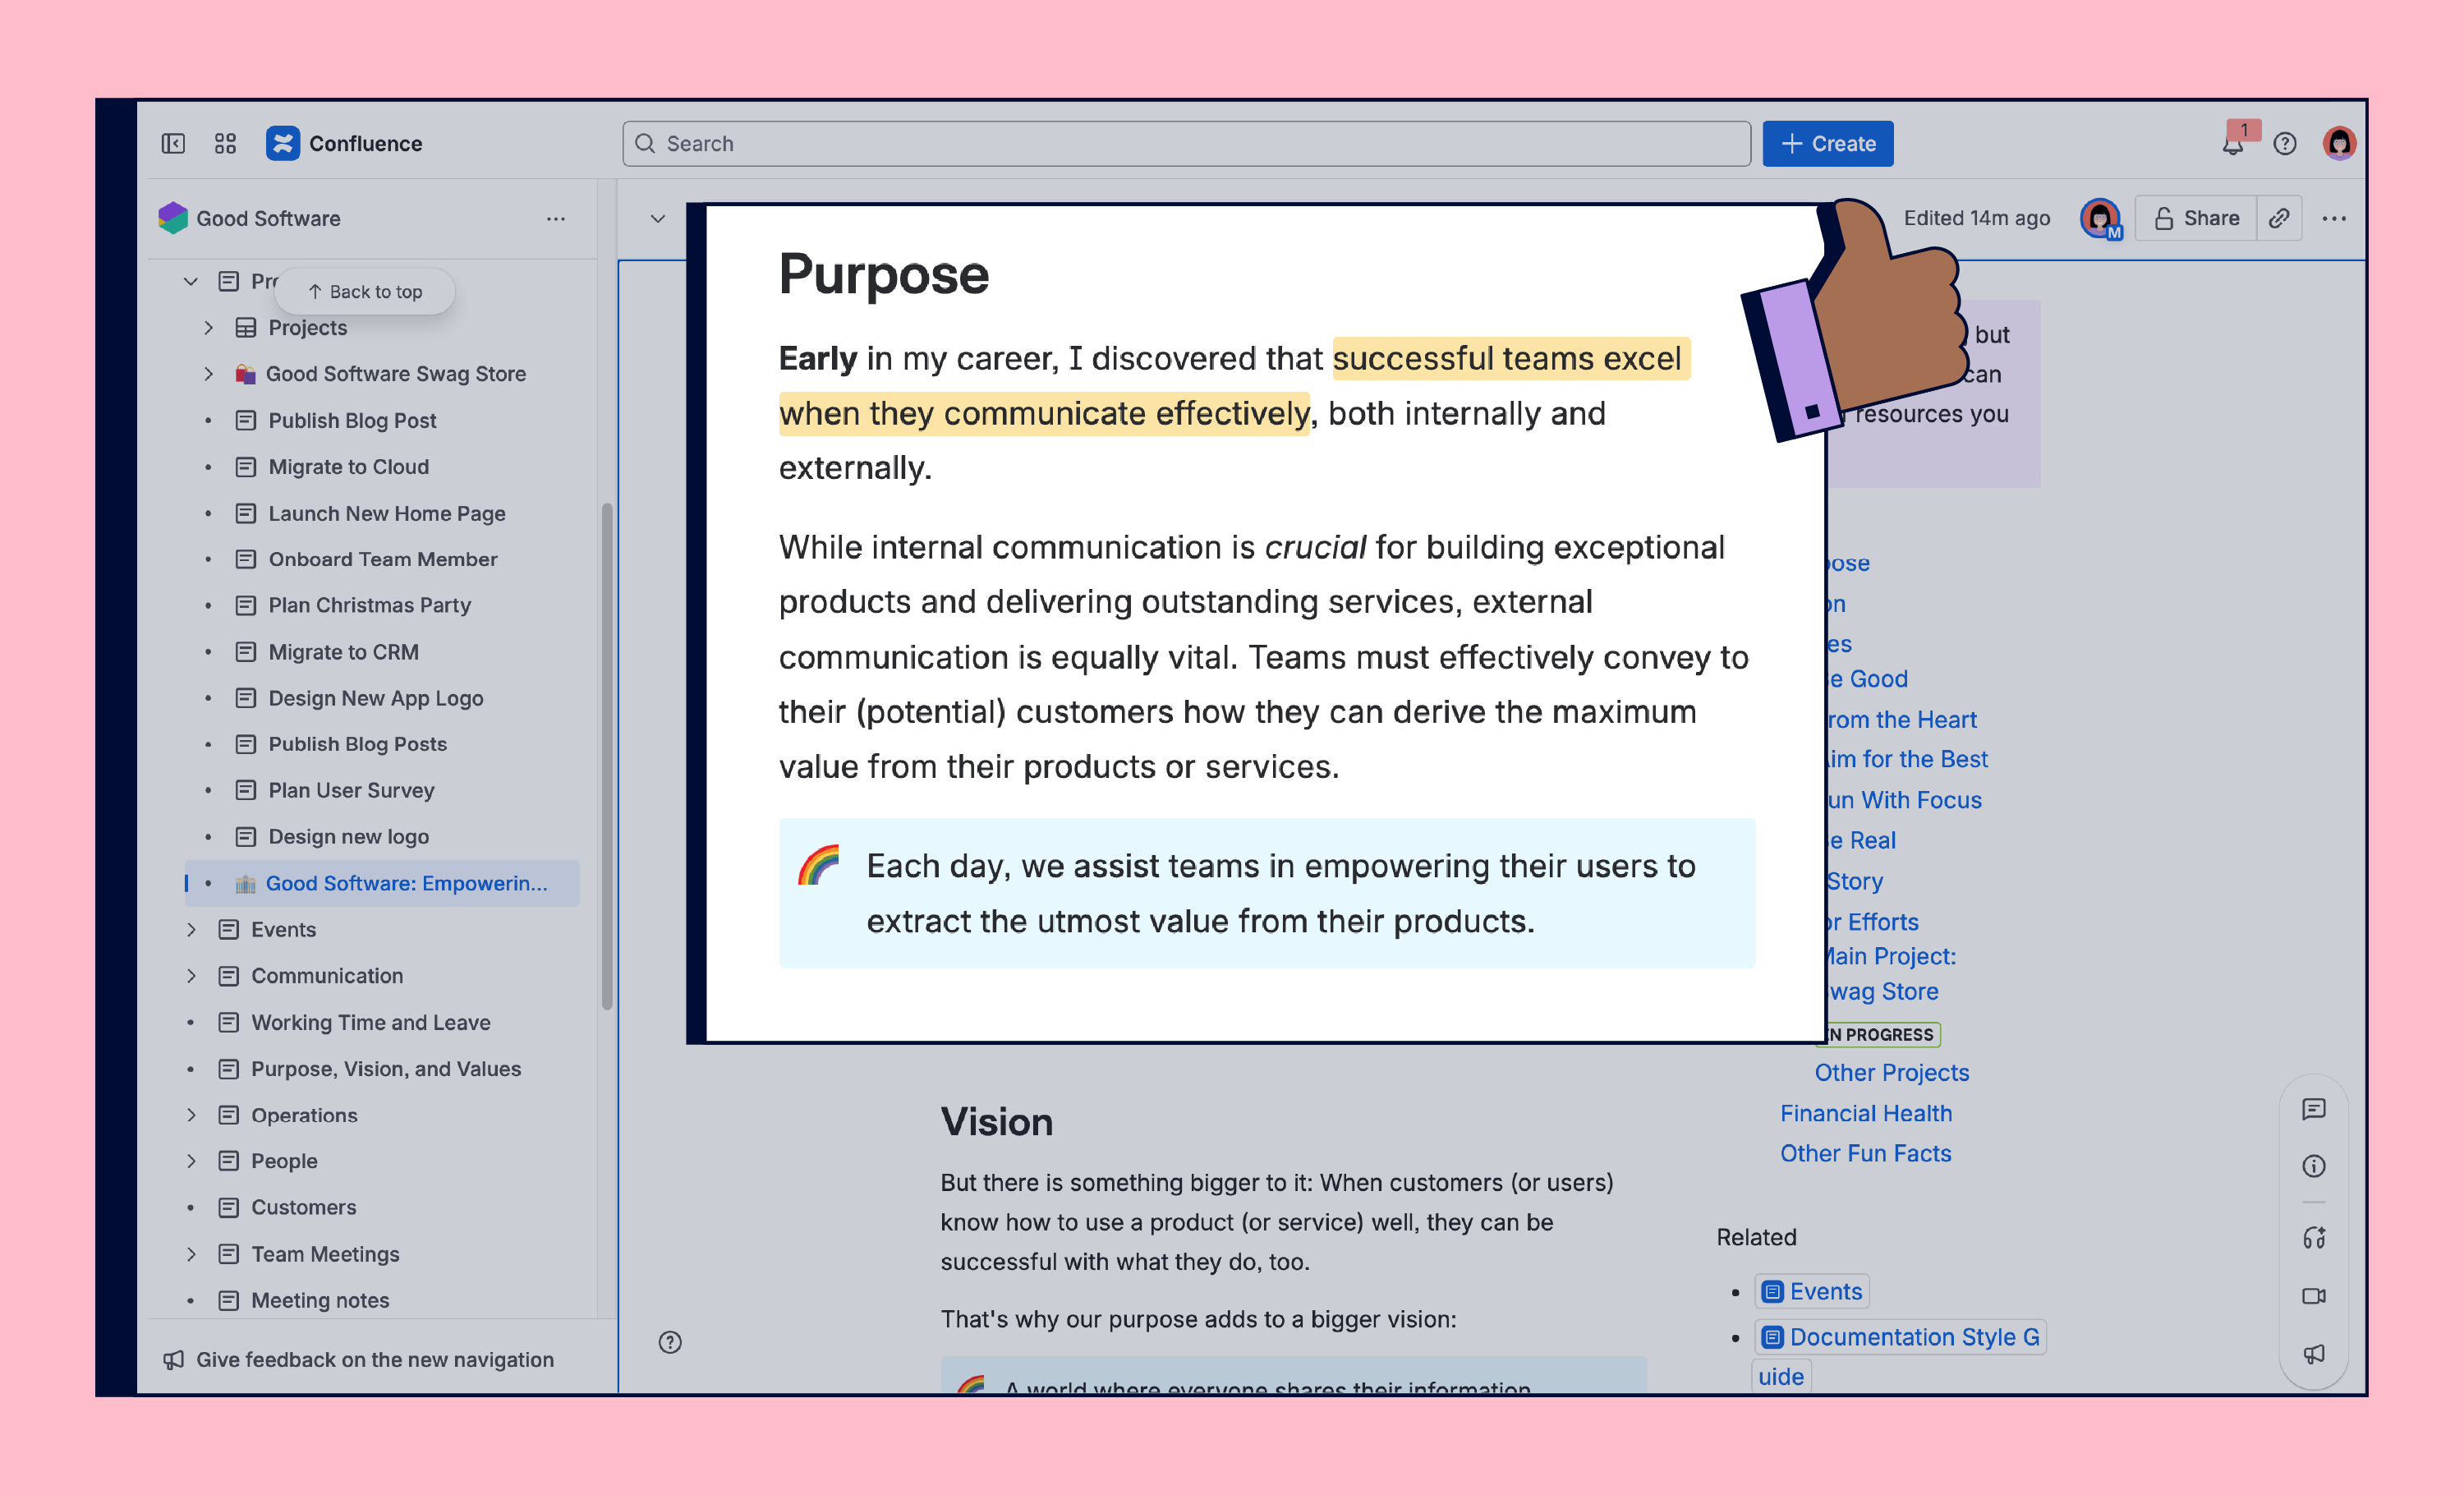Click the Share button
The width and height of the screenshot is (2464, 1495).
2197,218
